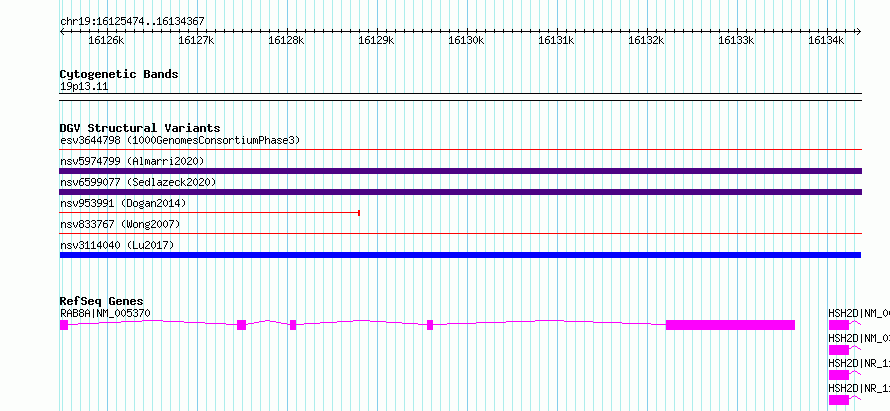Open the first HSH2D|NM_ gene label
Screen dimensions: 890x411
pos(859,313)
